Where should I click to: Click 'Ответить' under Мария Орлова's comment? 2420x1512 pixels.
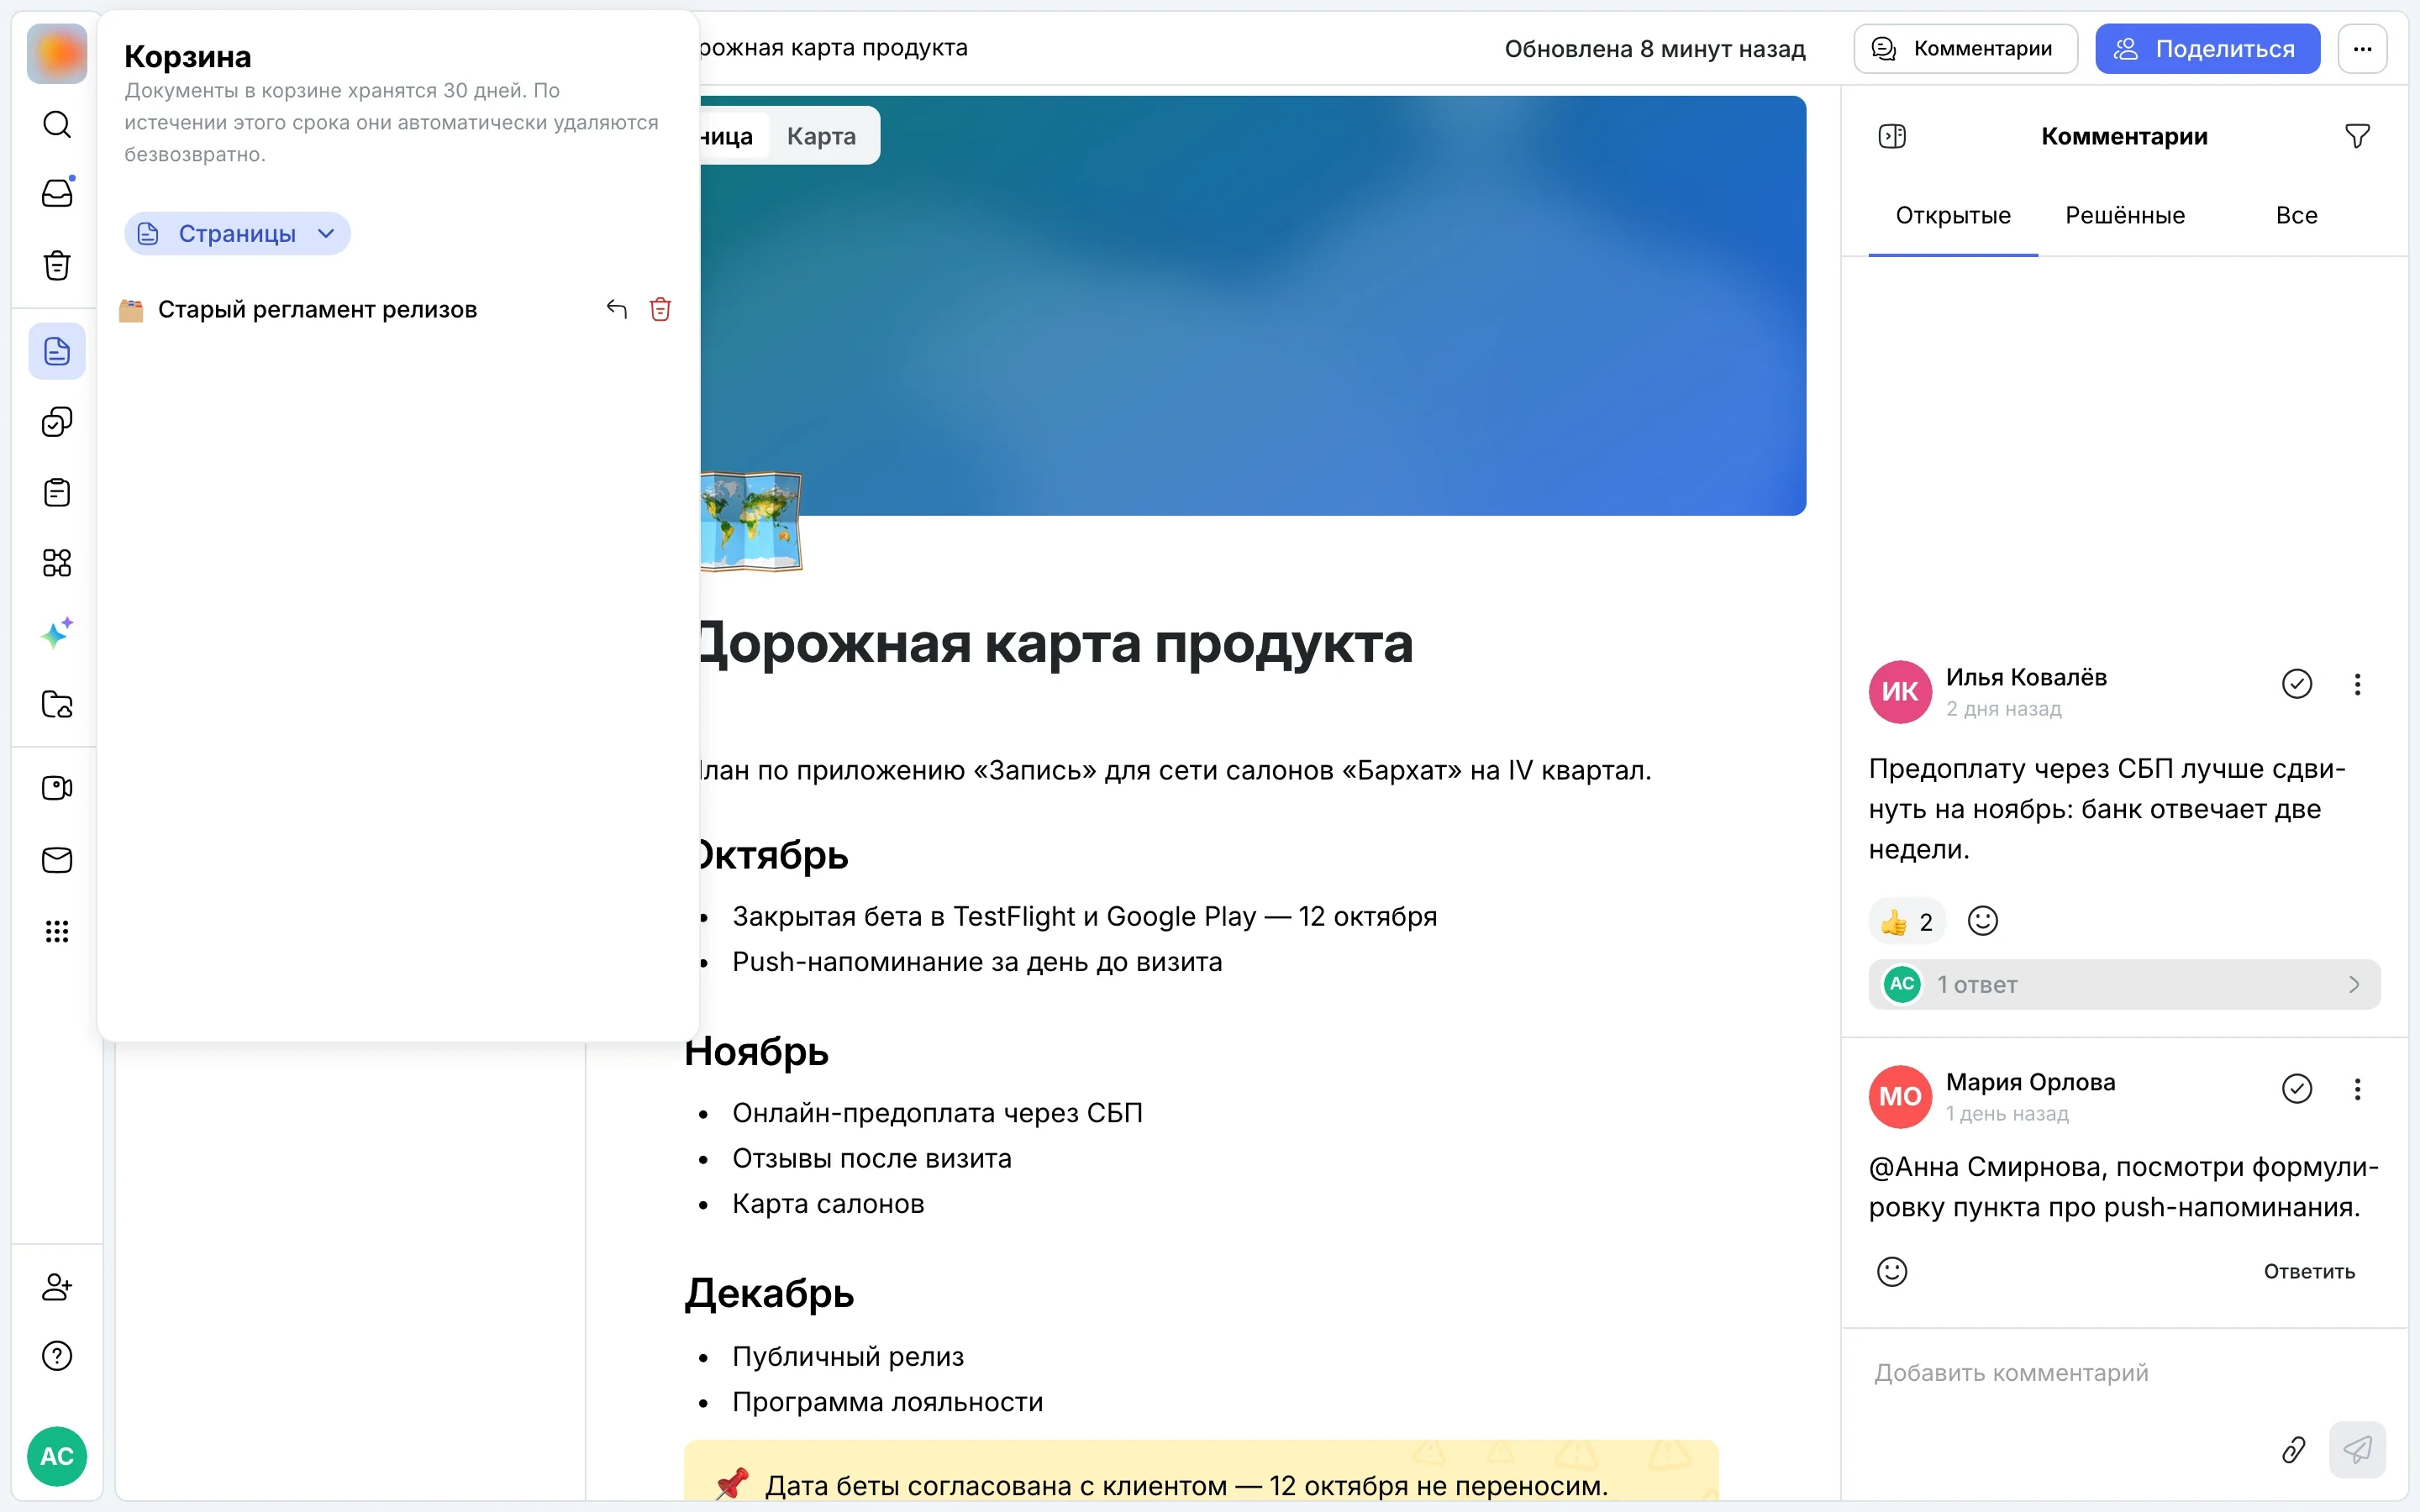coord(2308,1271)
